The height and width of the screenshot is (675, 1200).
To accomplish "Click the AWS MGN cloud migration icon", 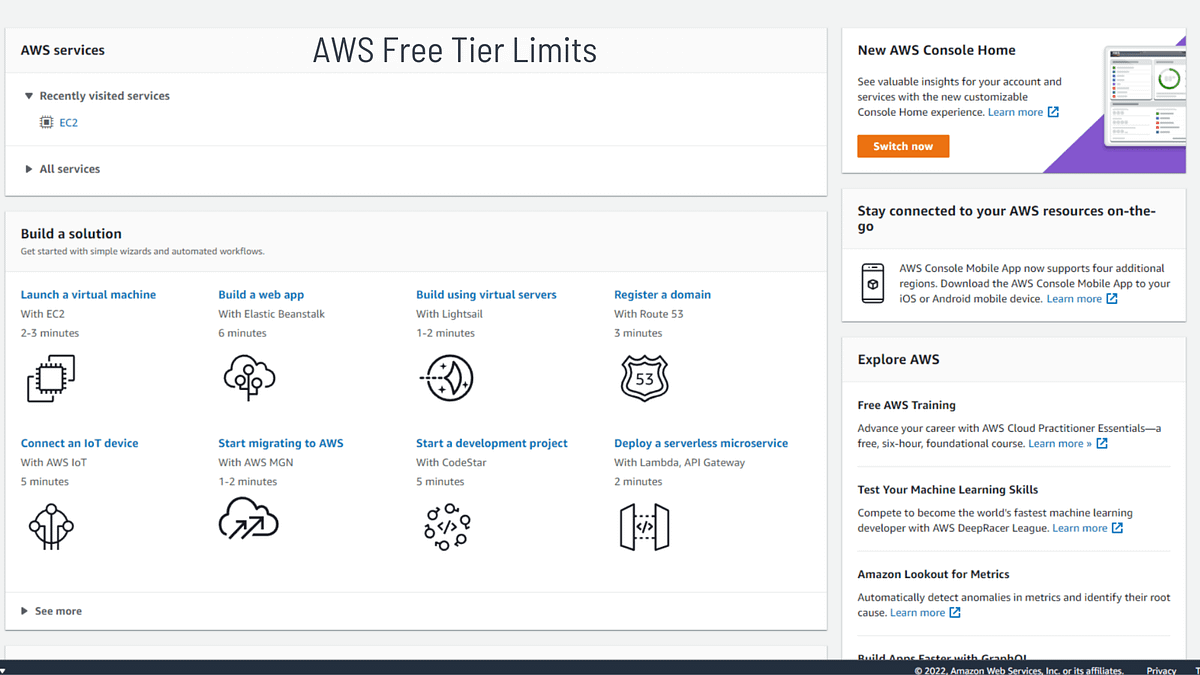I will 248,519.
